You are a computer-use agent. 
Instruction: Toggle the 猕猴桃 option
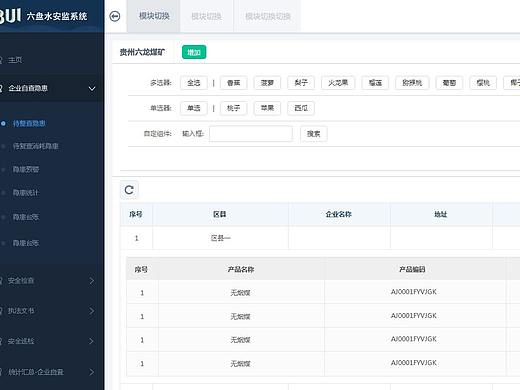(412, 83)
